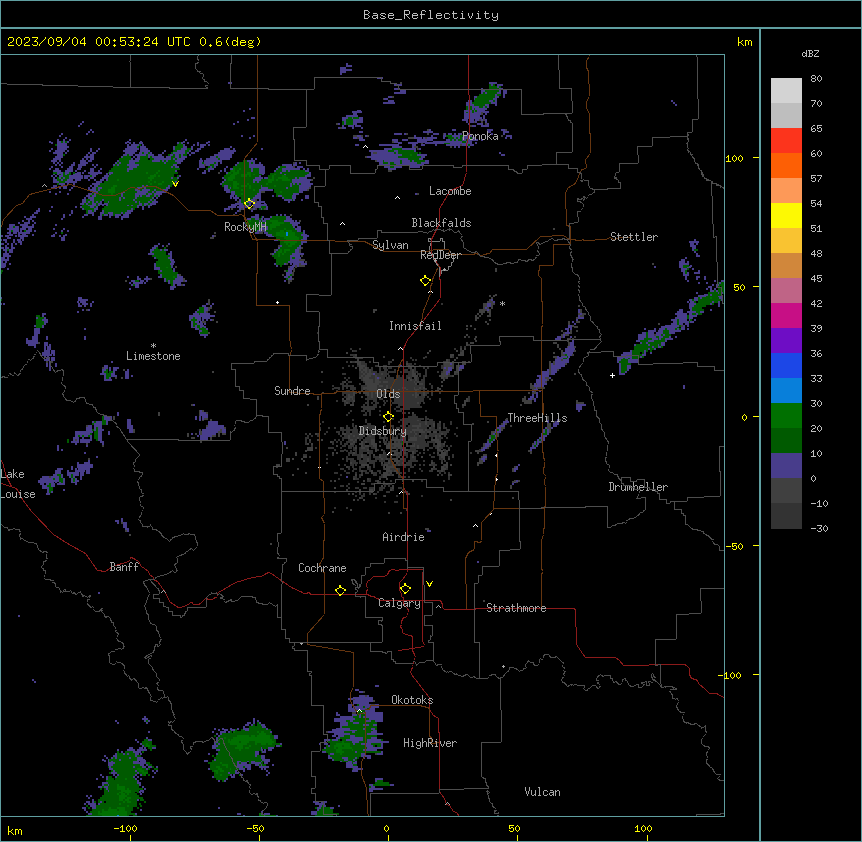Click the yellow diamond marker below Olds
Image resolution: width=862 pixels, height=842 pixels.
point(389,416)
